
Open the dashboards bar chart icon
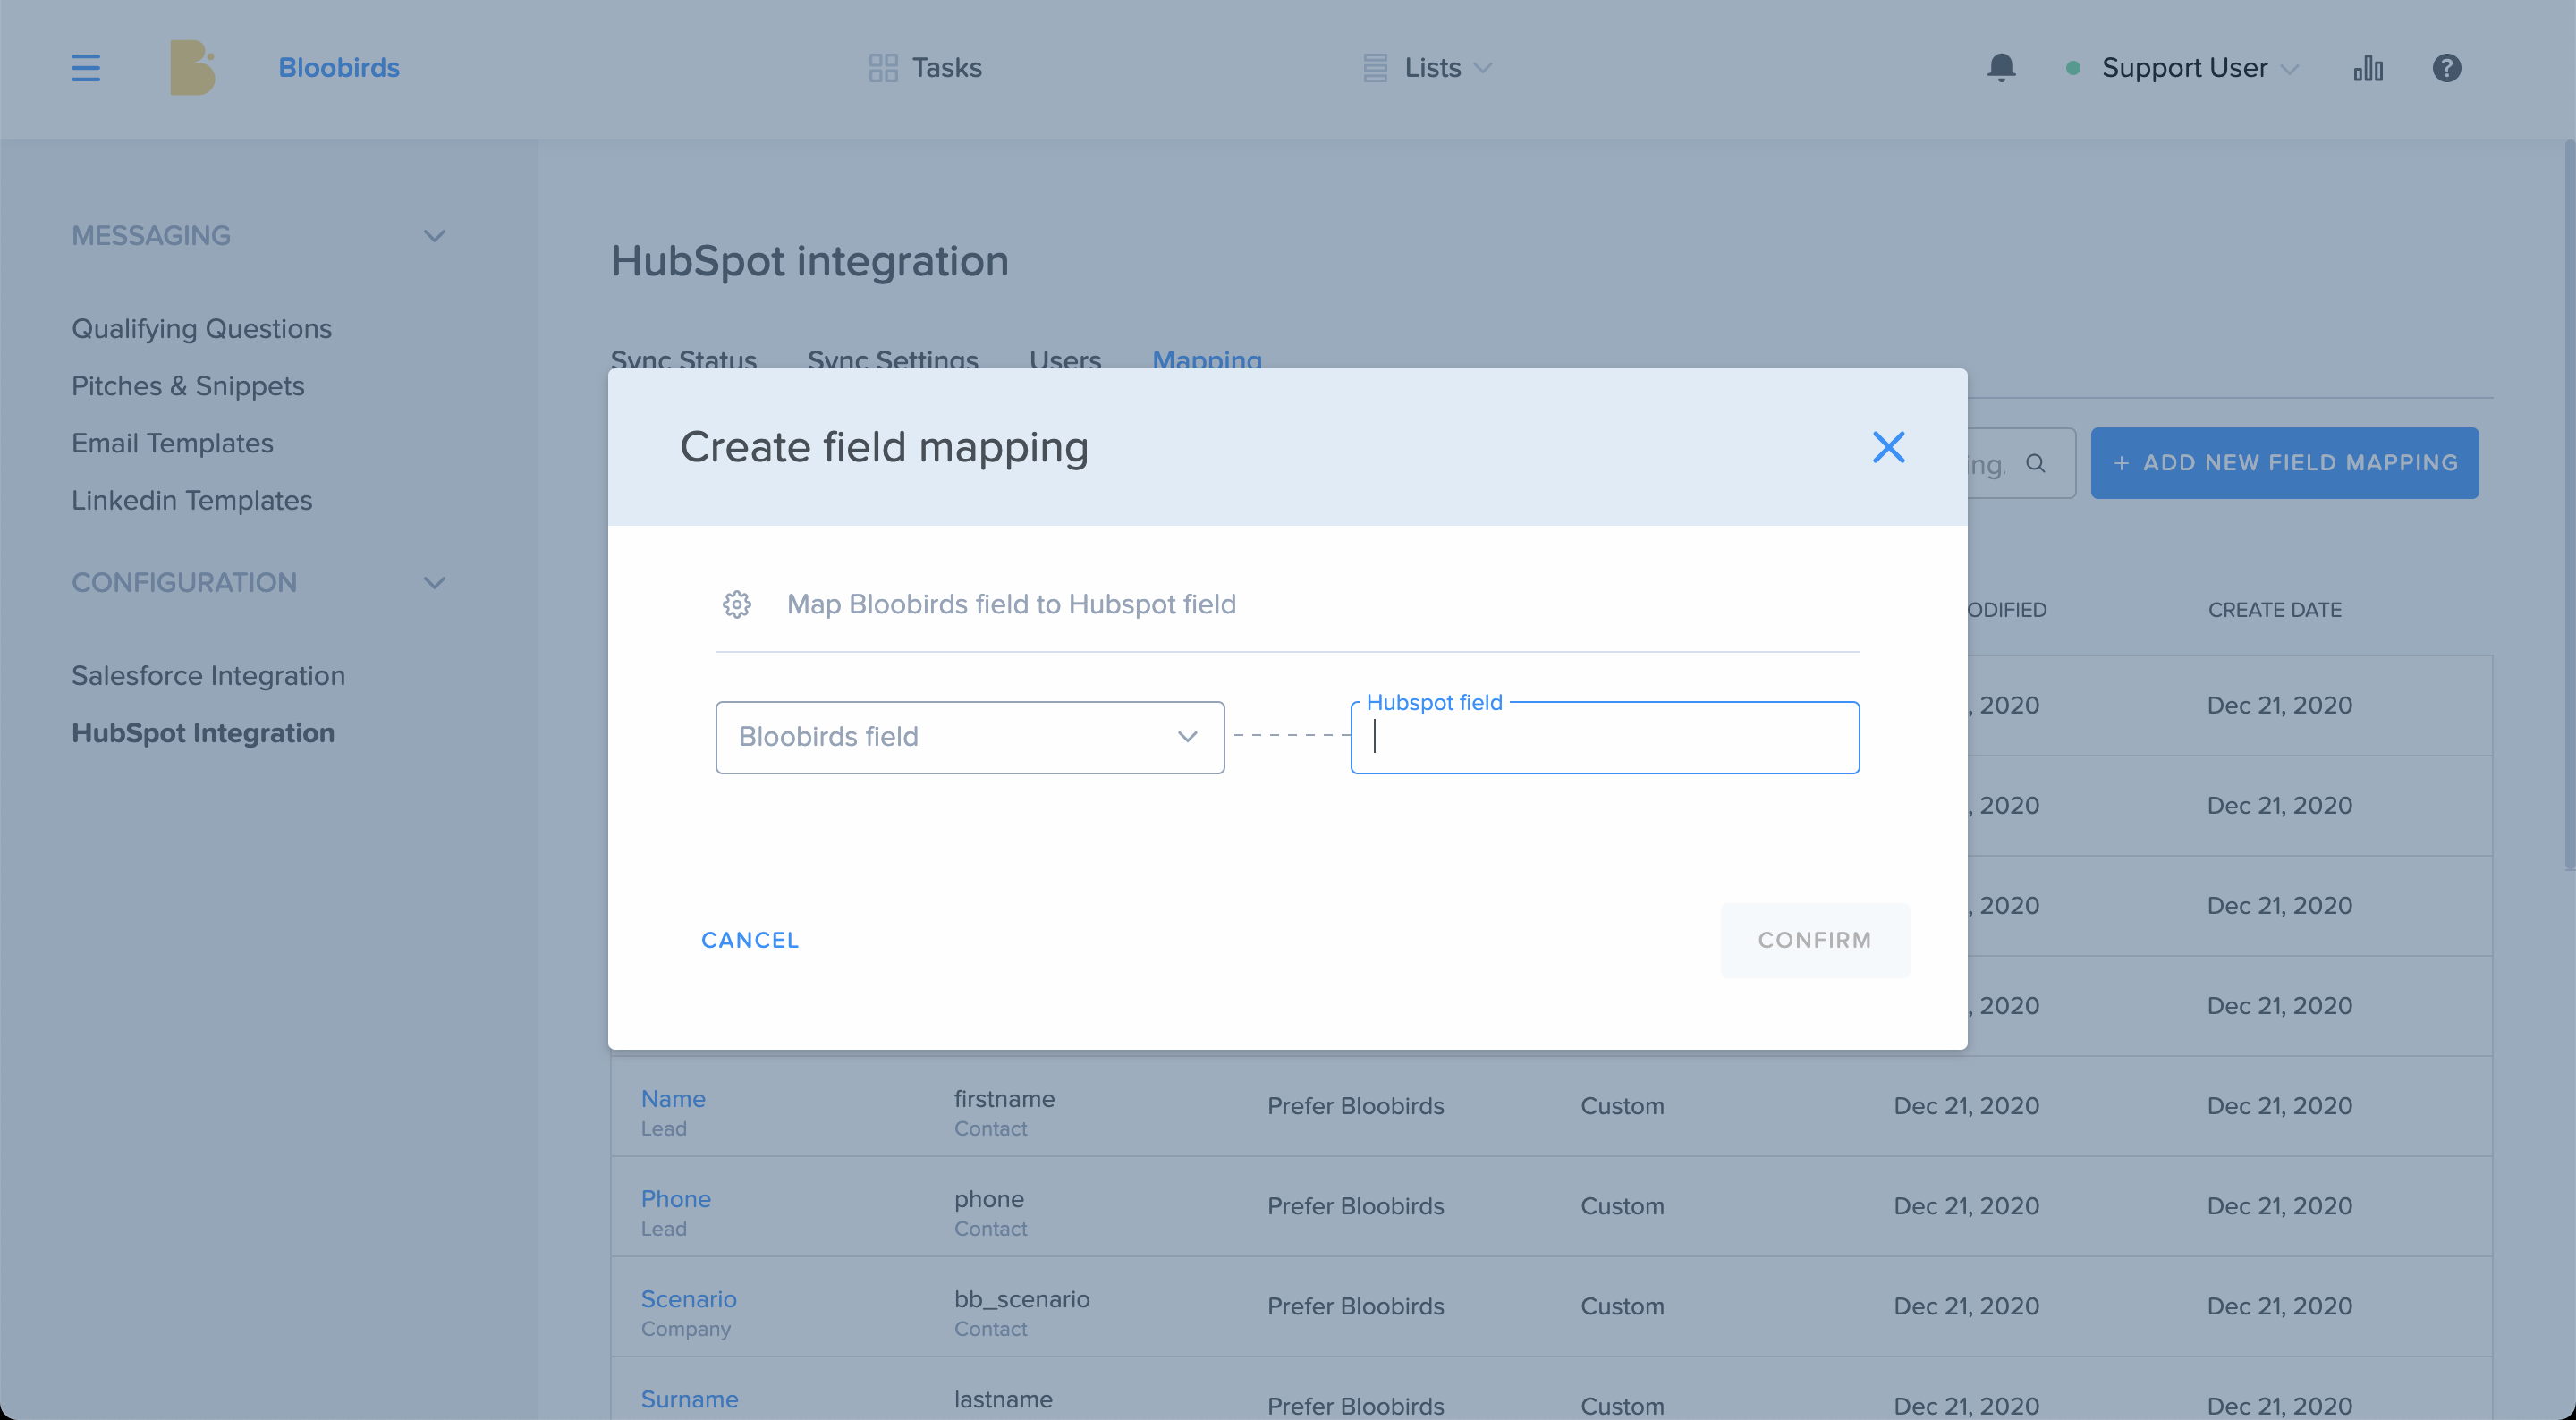pyautogui.click(x=2368, y=68)
